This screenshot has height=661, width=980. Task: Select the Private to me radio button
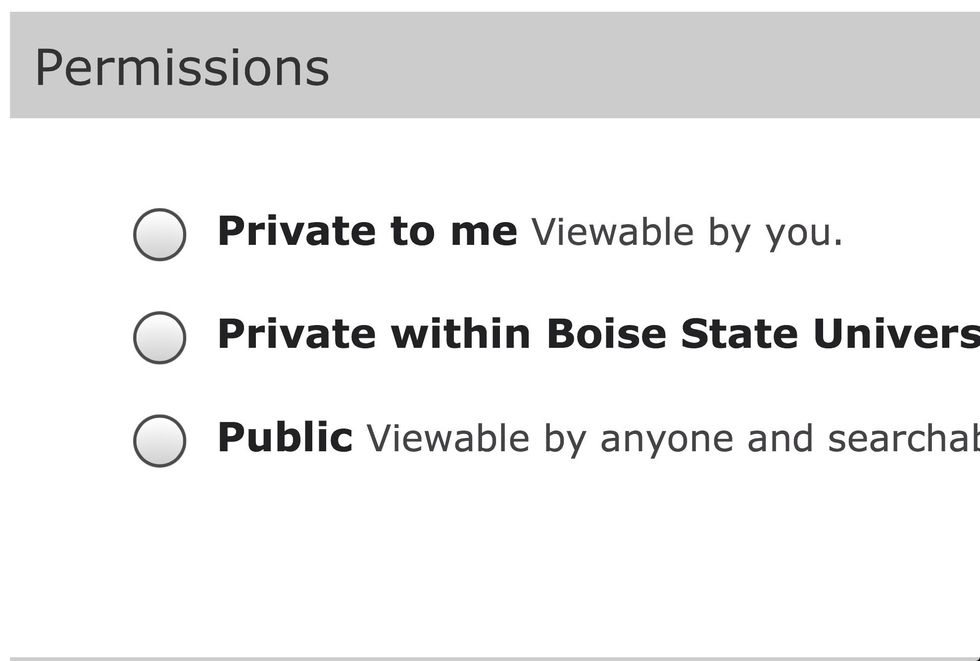(160, 235)
